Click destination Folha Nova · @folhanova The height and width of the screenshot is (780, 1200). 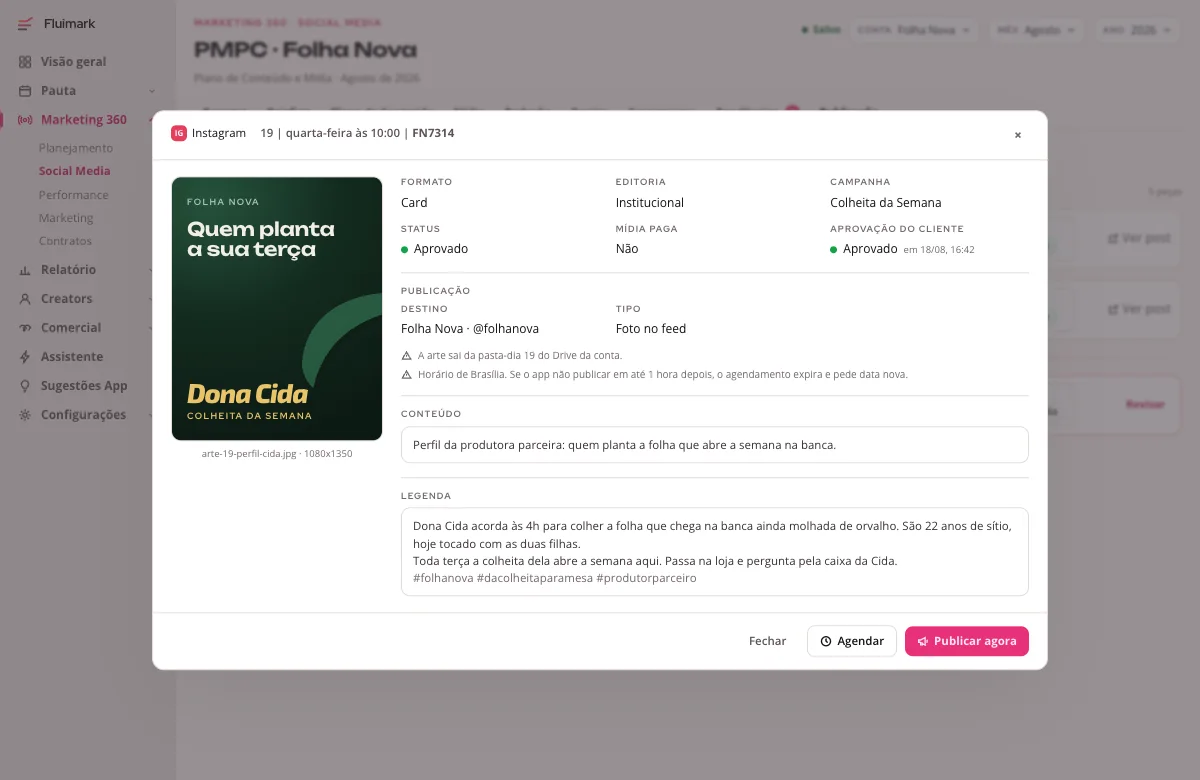click(x=470, y=329)
